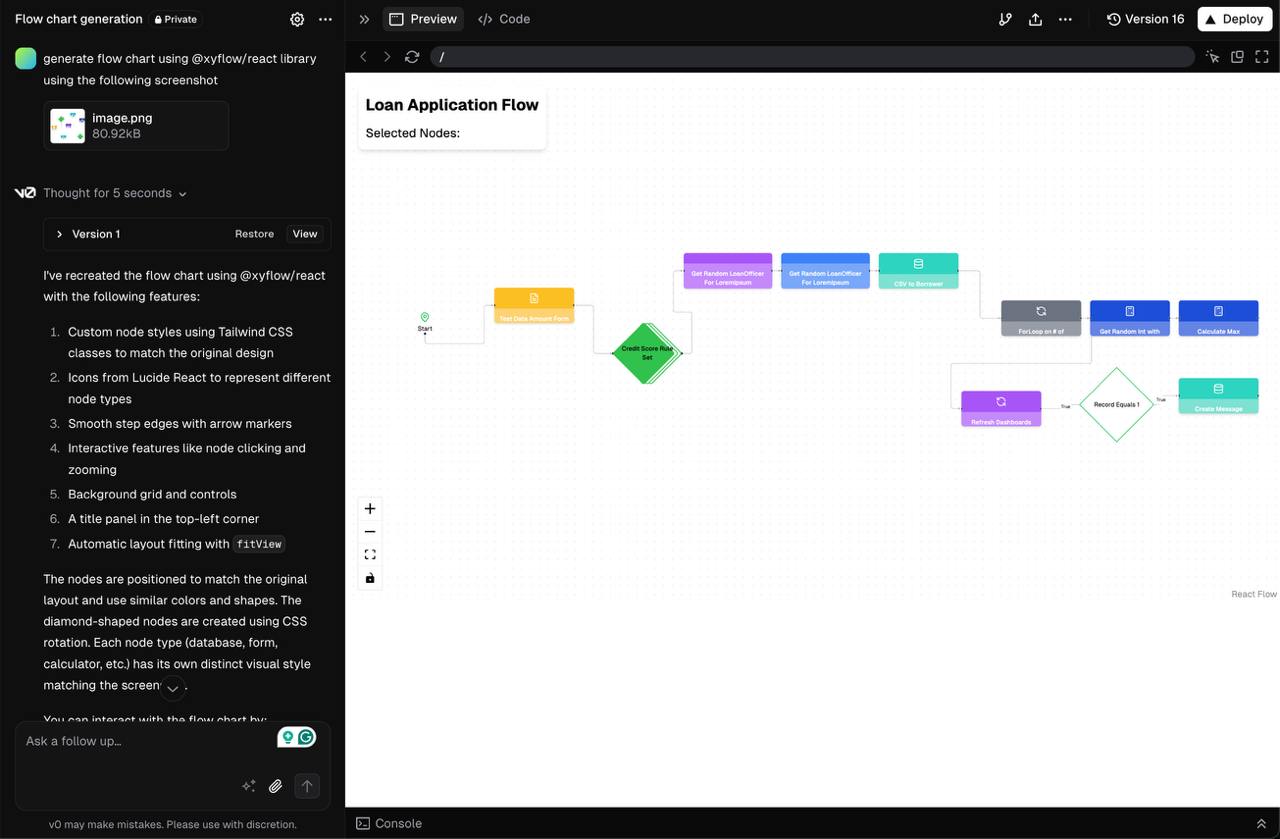Click the refresh preview icon
The width and height of the screenshot is (1280, 839).
point(412,57)
